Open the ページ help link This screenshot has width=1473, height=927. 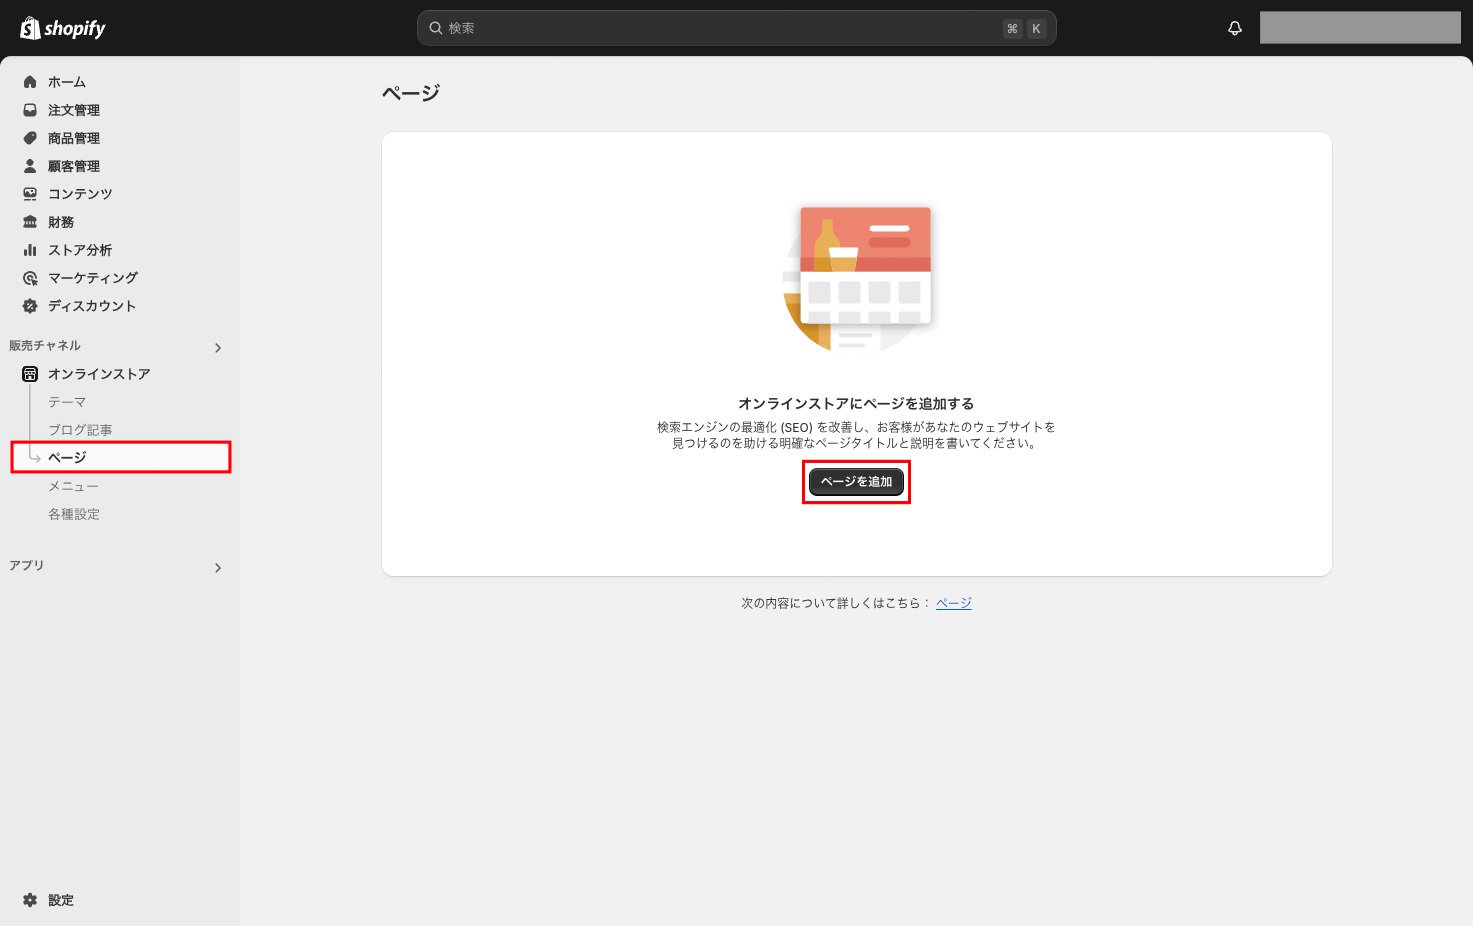click(953, 602)
